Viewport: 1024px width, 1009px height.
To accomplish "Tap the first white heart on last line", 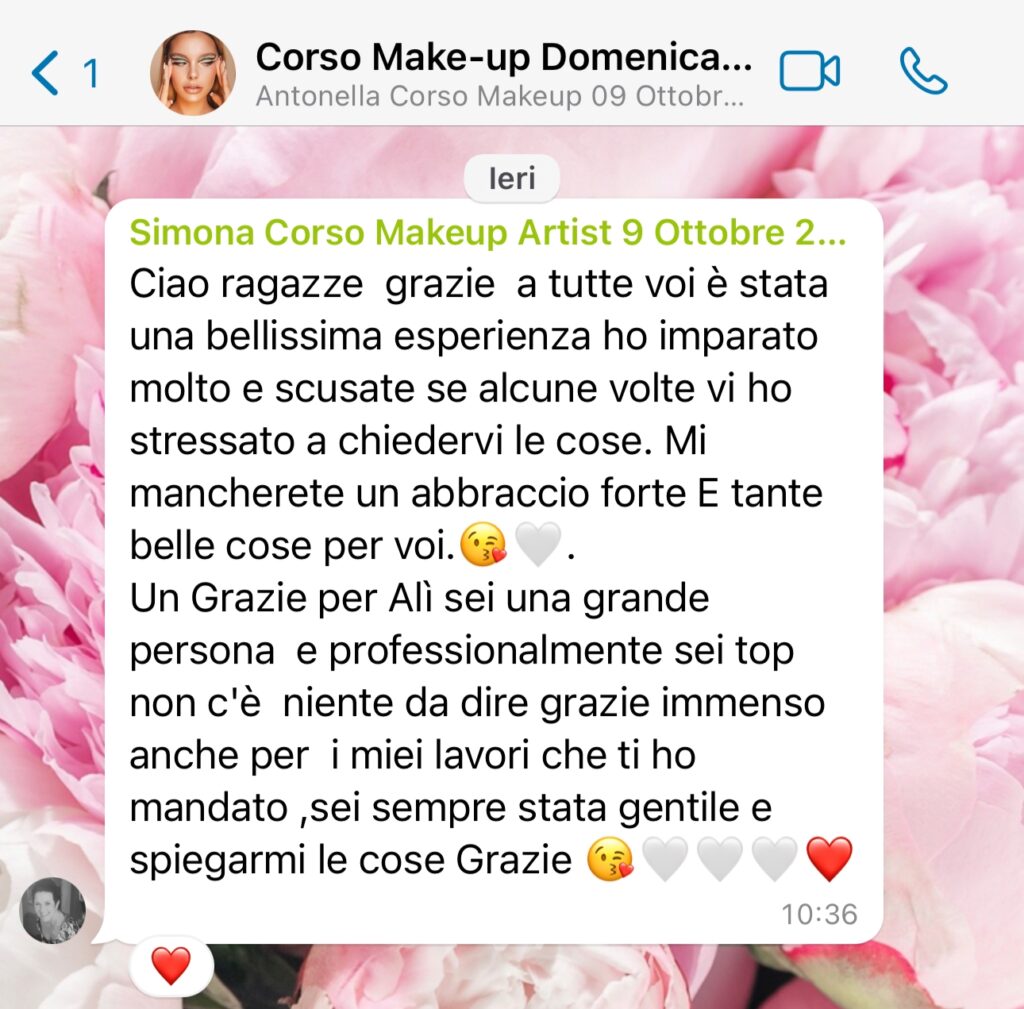I will tap(665, 859).
